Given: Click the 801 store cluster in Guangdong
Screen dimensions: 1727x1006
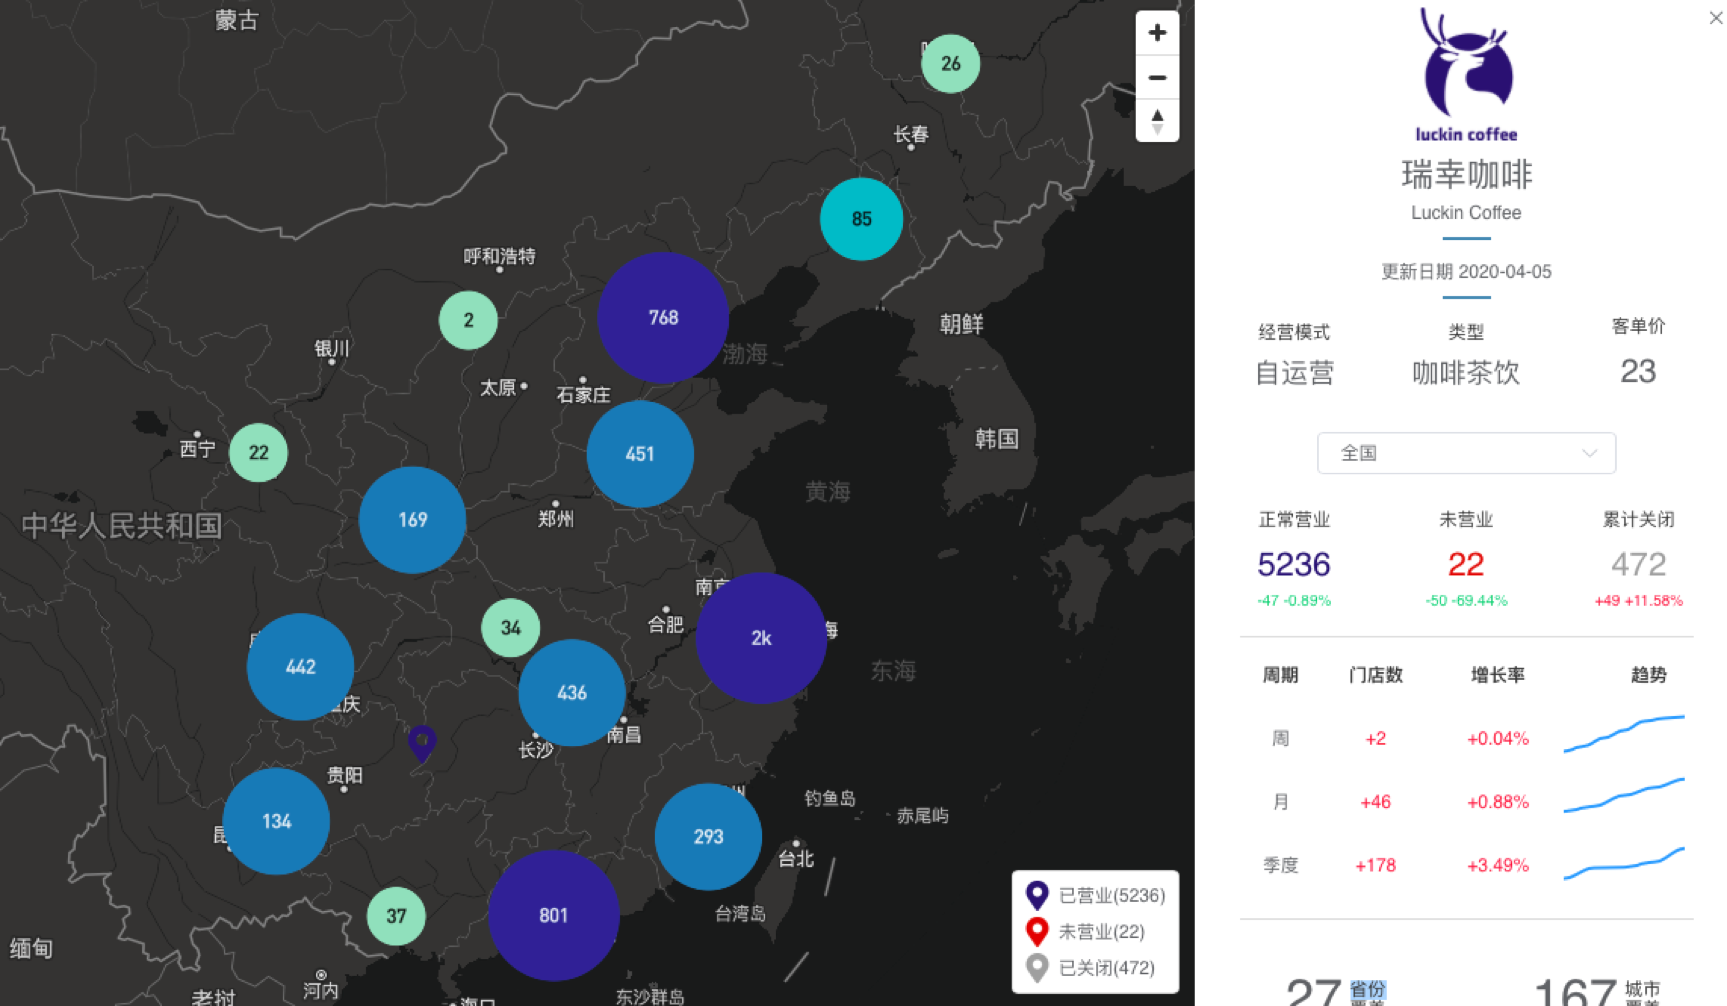Looking at the screenshot, I should pos(553,915).
